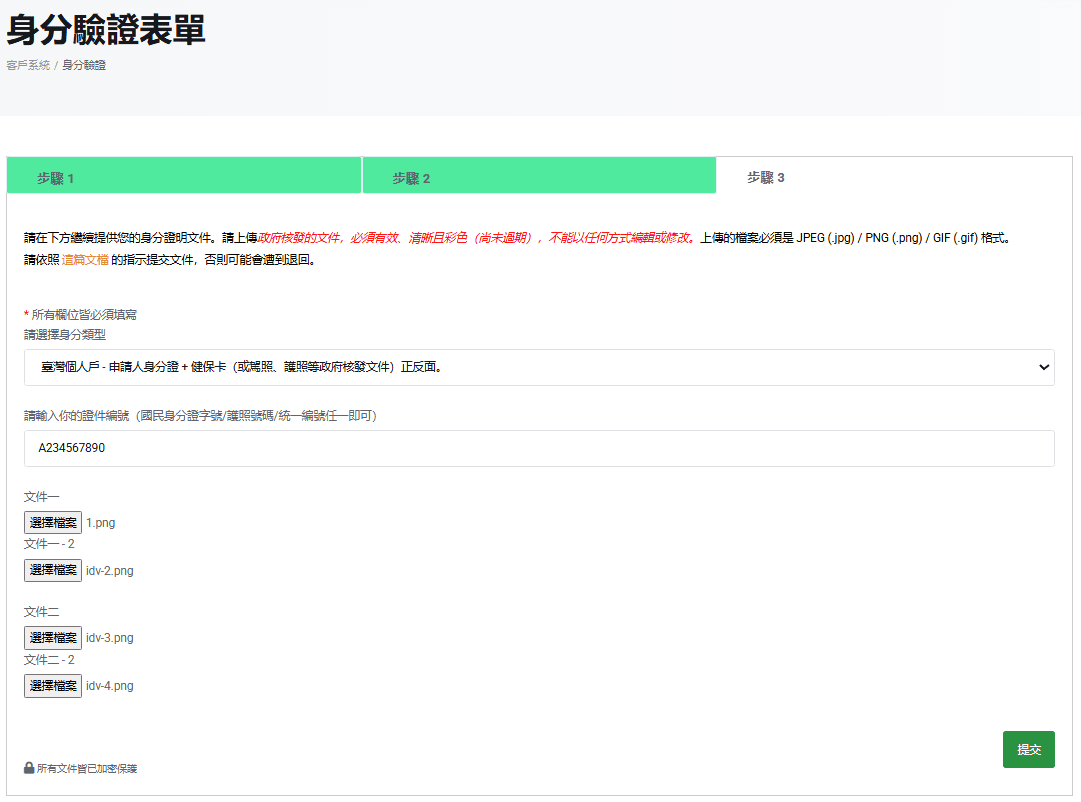Open the 客戶系統 breadcrumb link
Image resolution: width=1081 pixels, height=802 pixels.
(x=28, y=65)
